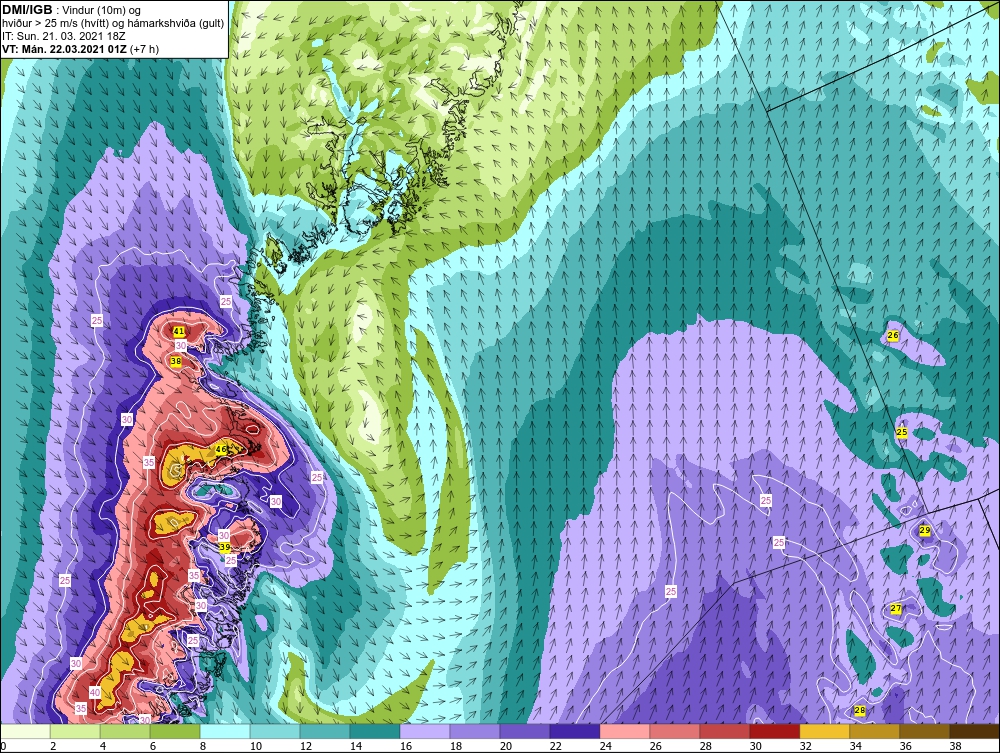Click the legend scale number 0
This screenshot has width=1000, height=753.
(x=3, y=746)
